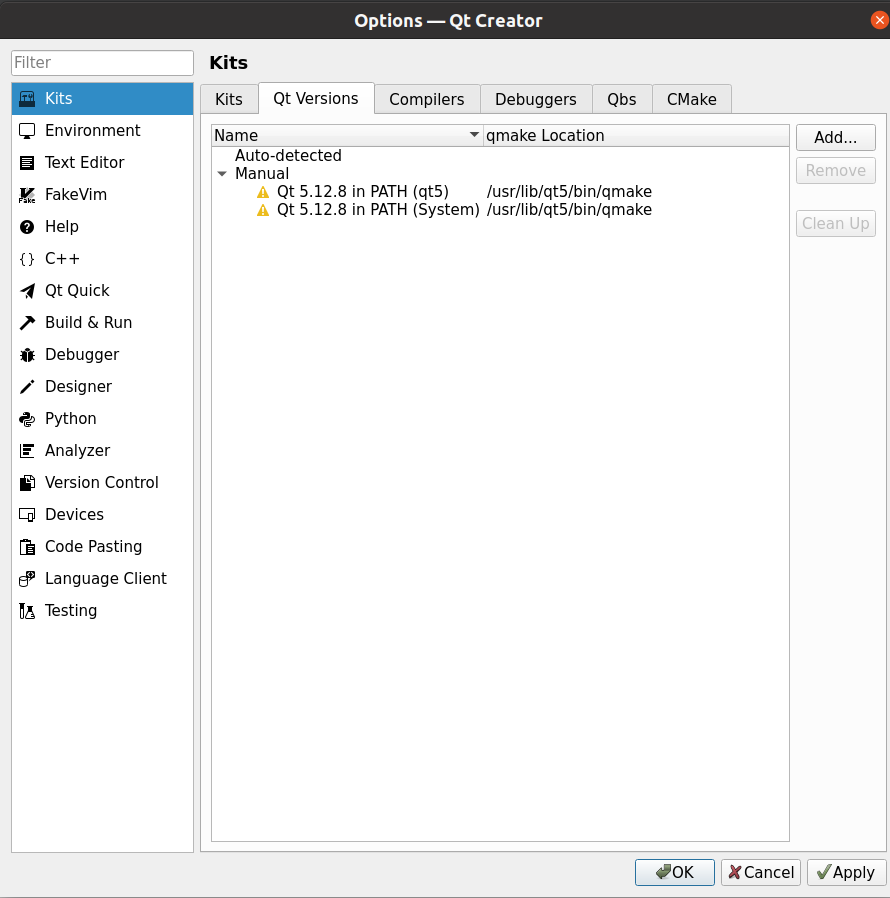Viewport: 890px width, 898px height.
Task: Open Language Client icon
Action: (x=27, y=579)
